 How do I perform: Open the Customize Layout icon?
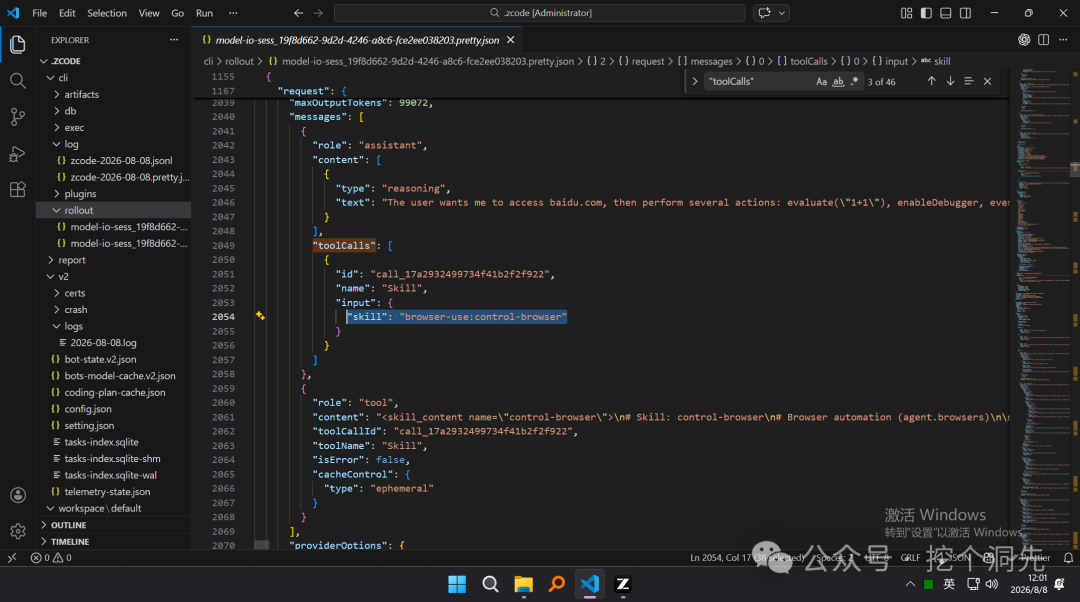point(906,12)
